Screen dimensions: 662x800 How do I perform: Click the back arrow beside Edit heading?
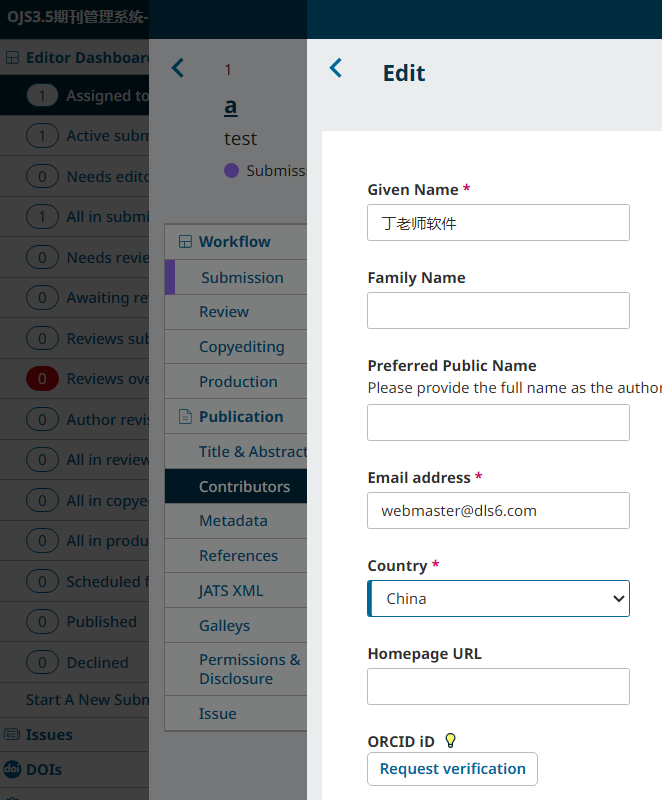point(336,68)
